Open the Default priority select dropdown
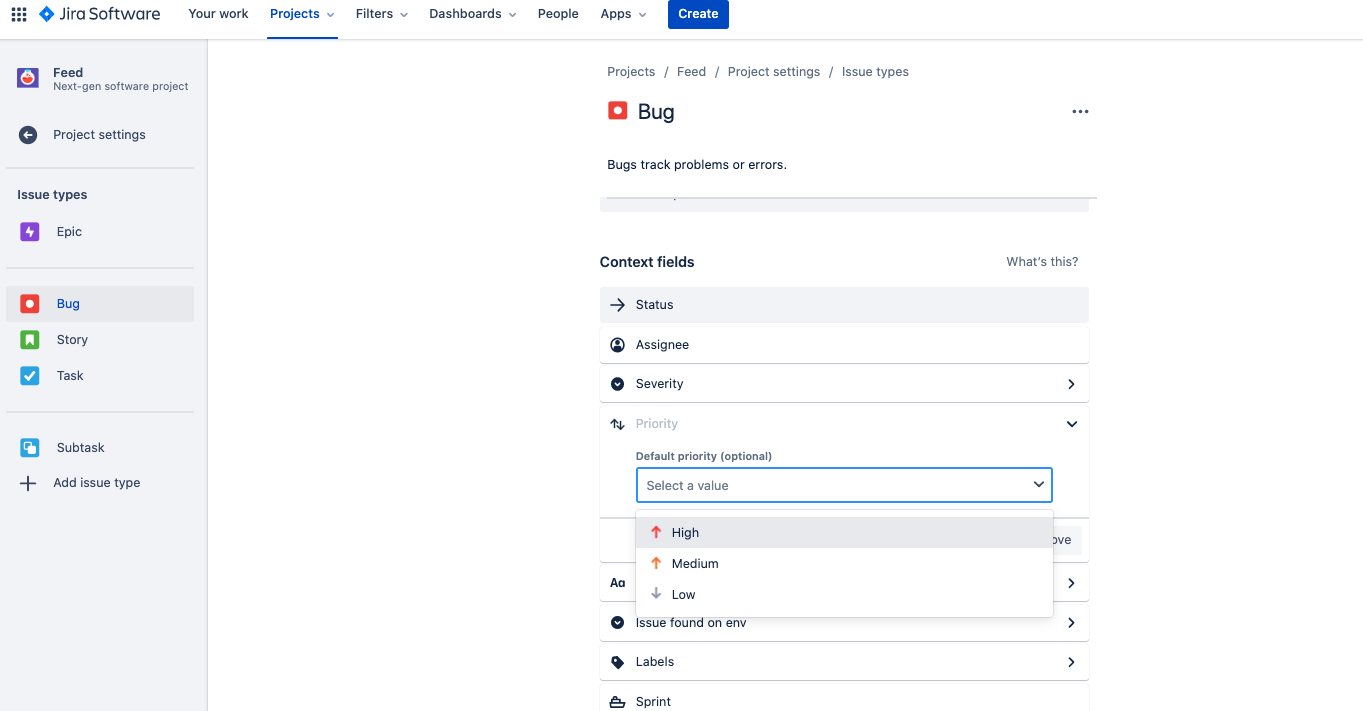The image size is (1363, 711). click(x=844, y=485)
